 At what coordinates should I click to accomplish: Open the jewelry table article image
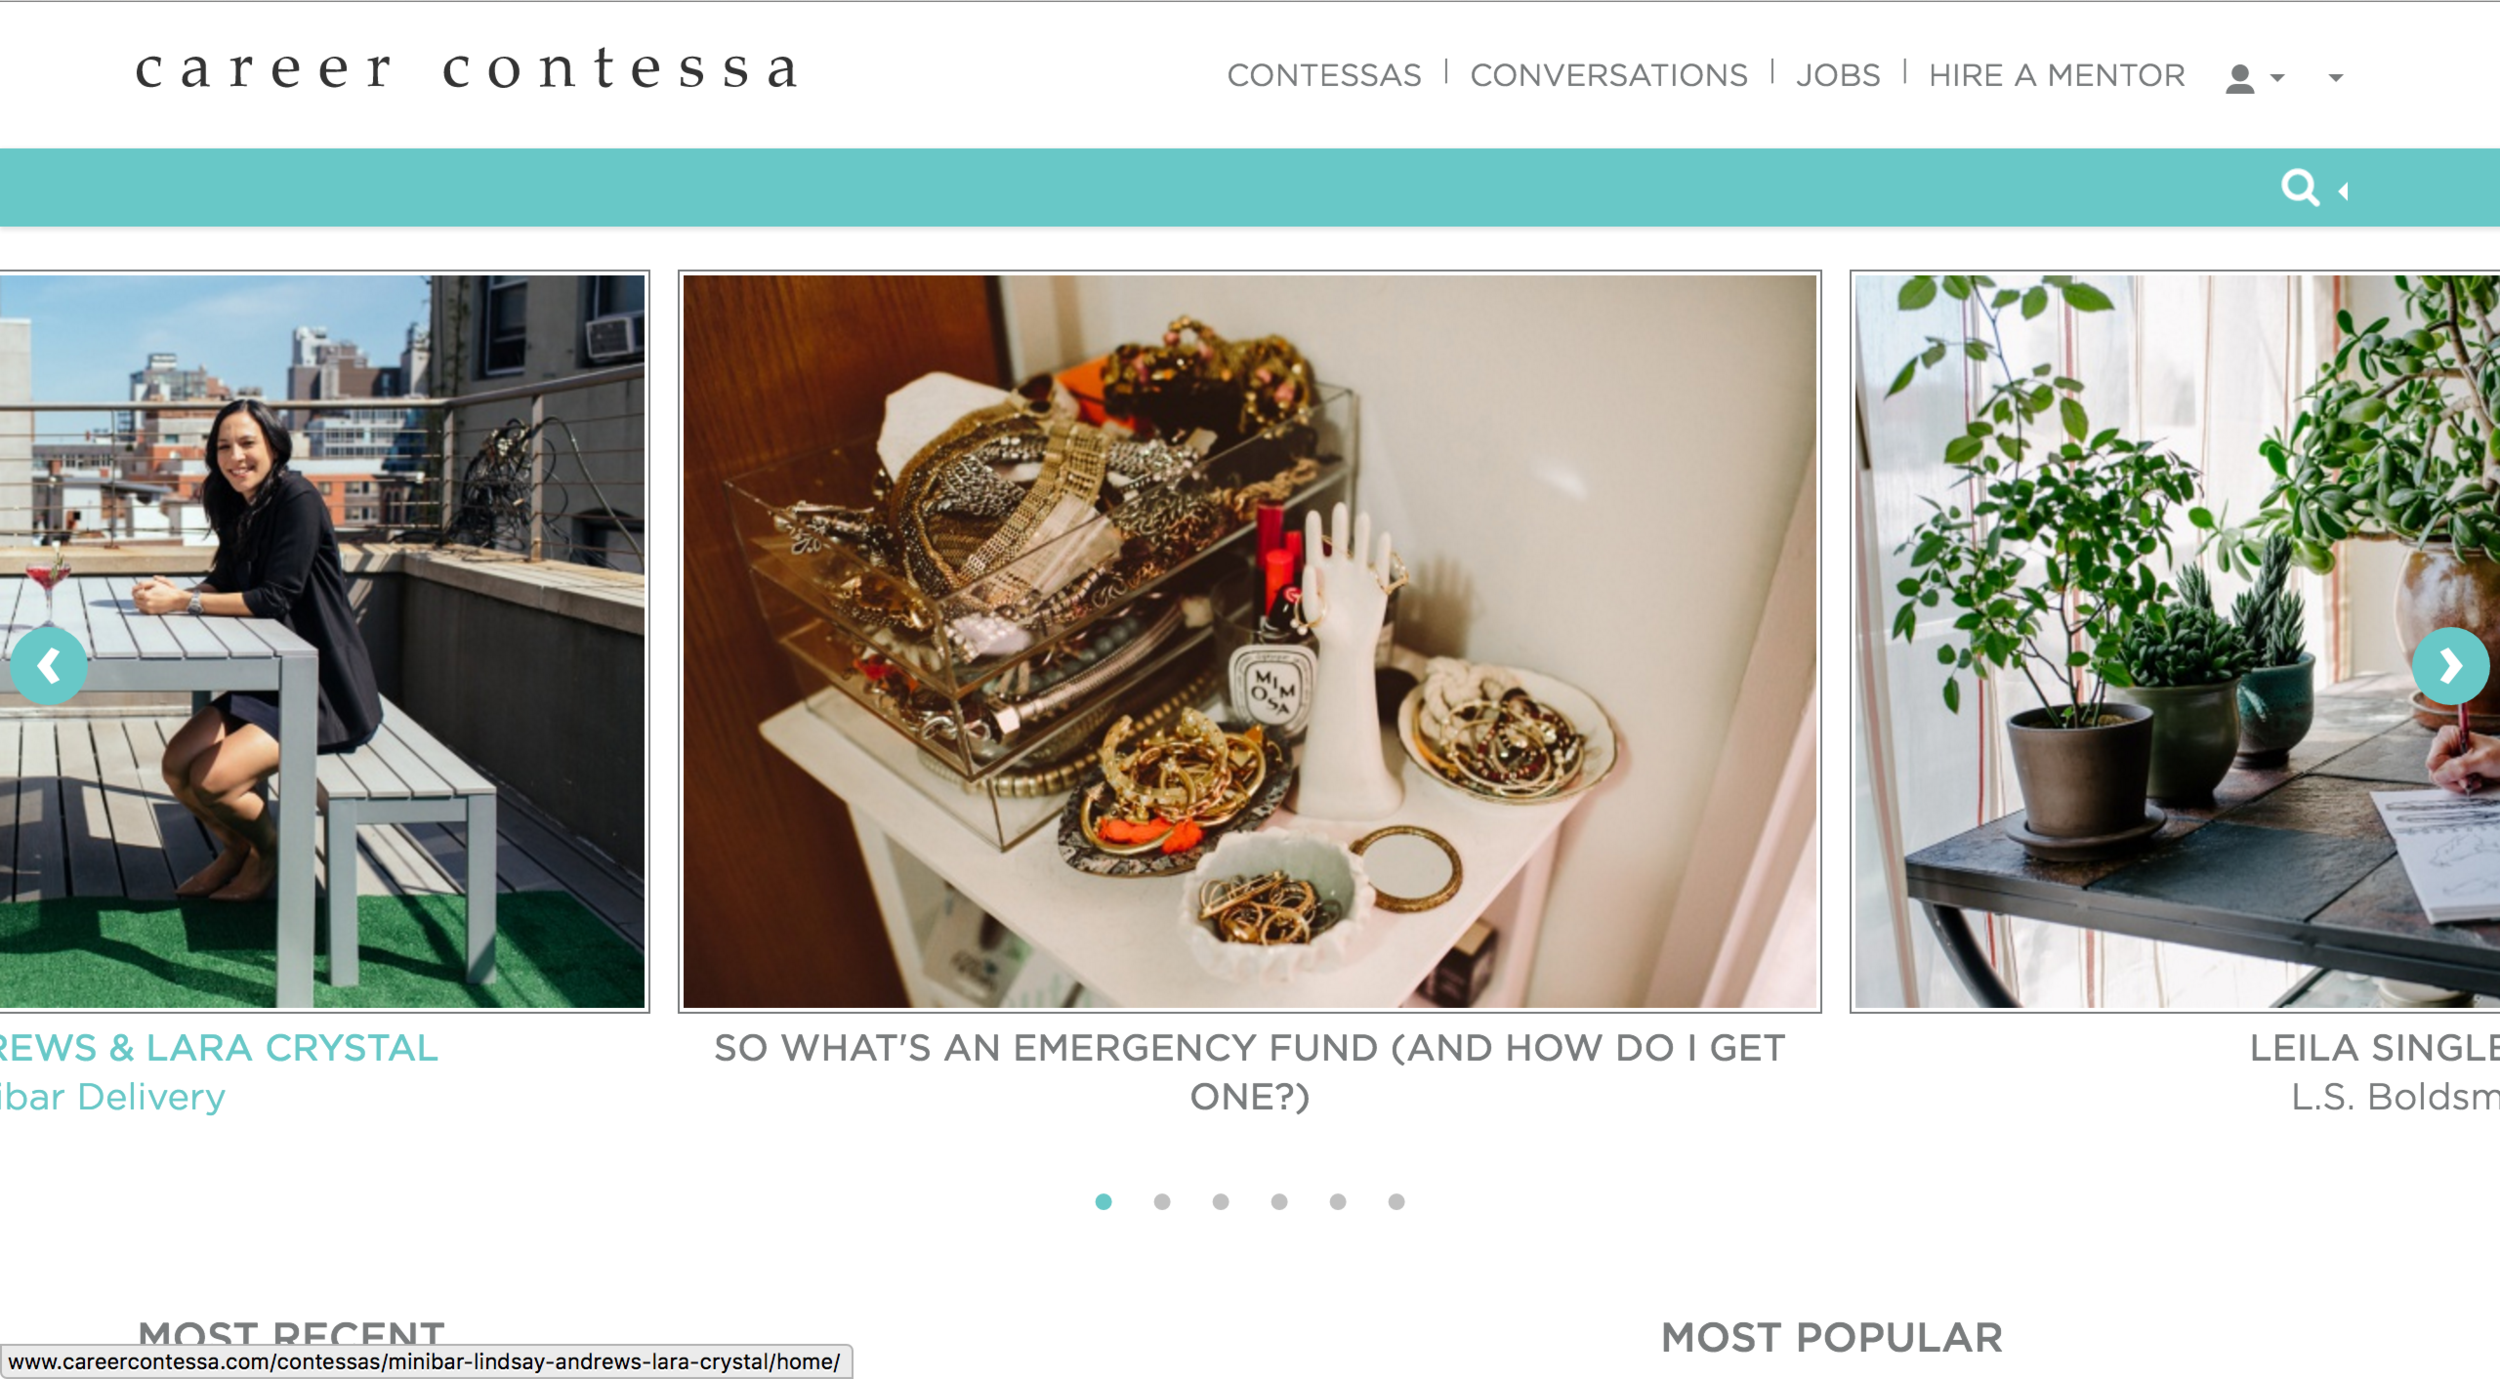pos(1249,641)
